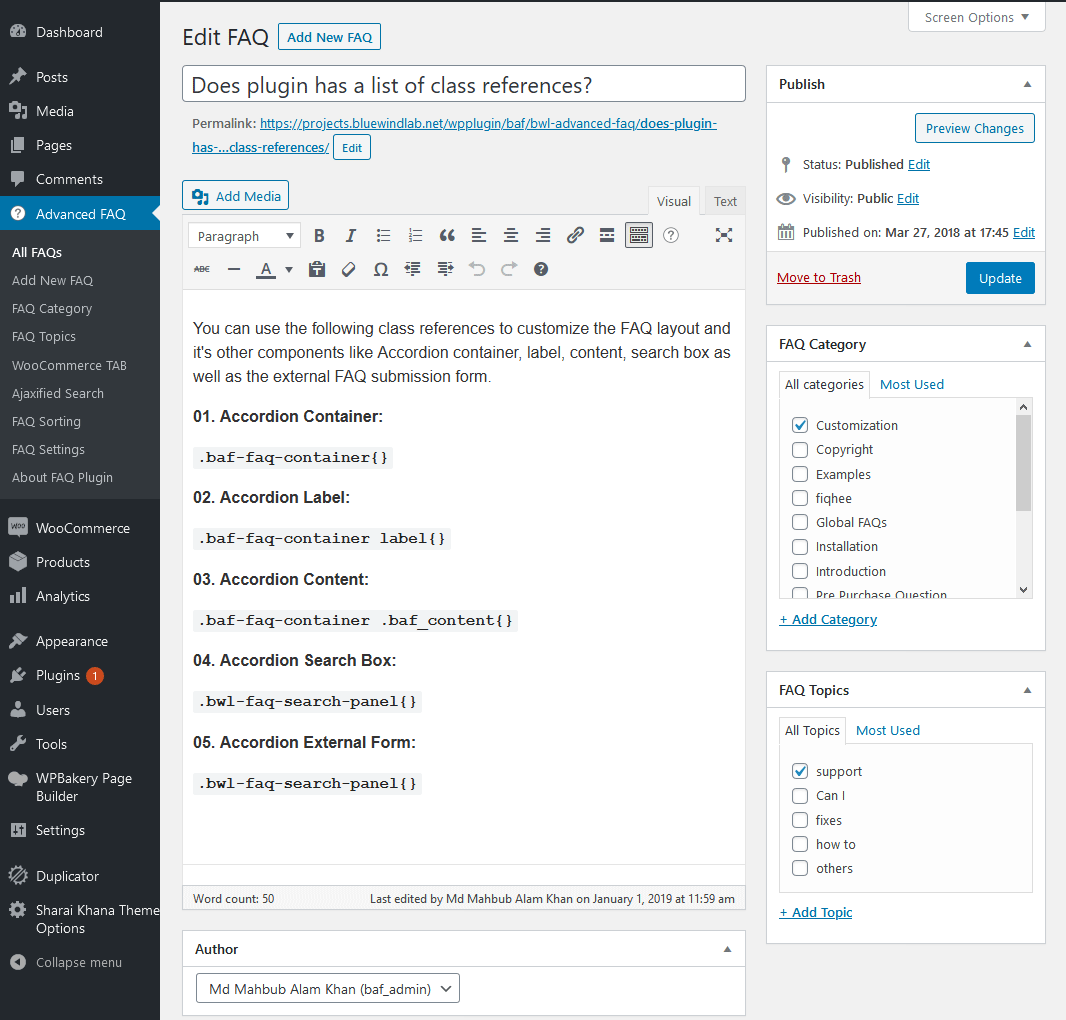This screenshot has height=1020, width=1066.
Task: Edit the Published on date
Action: pos(1024,233)
